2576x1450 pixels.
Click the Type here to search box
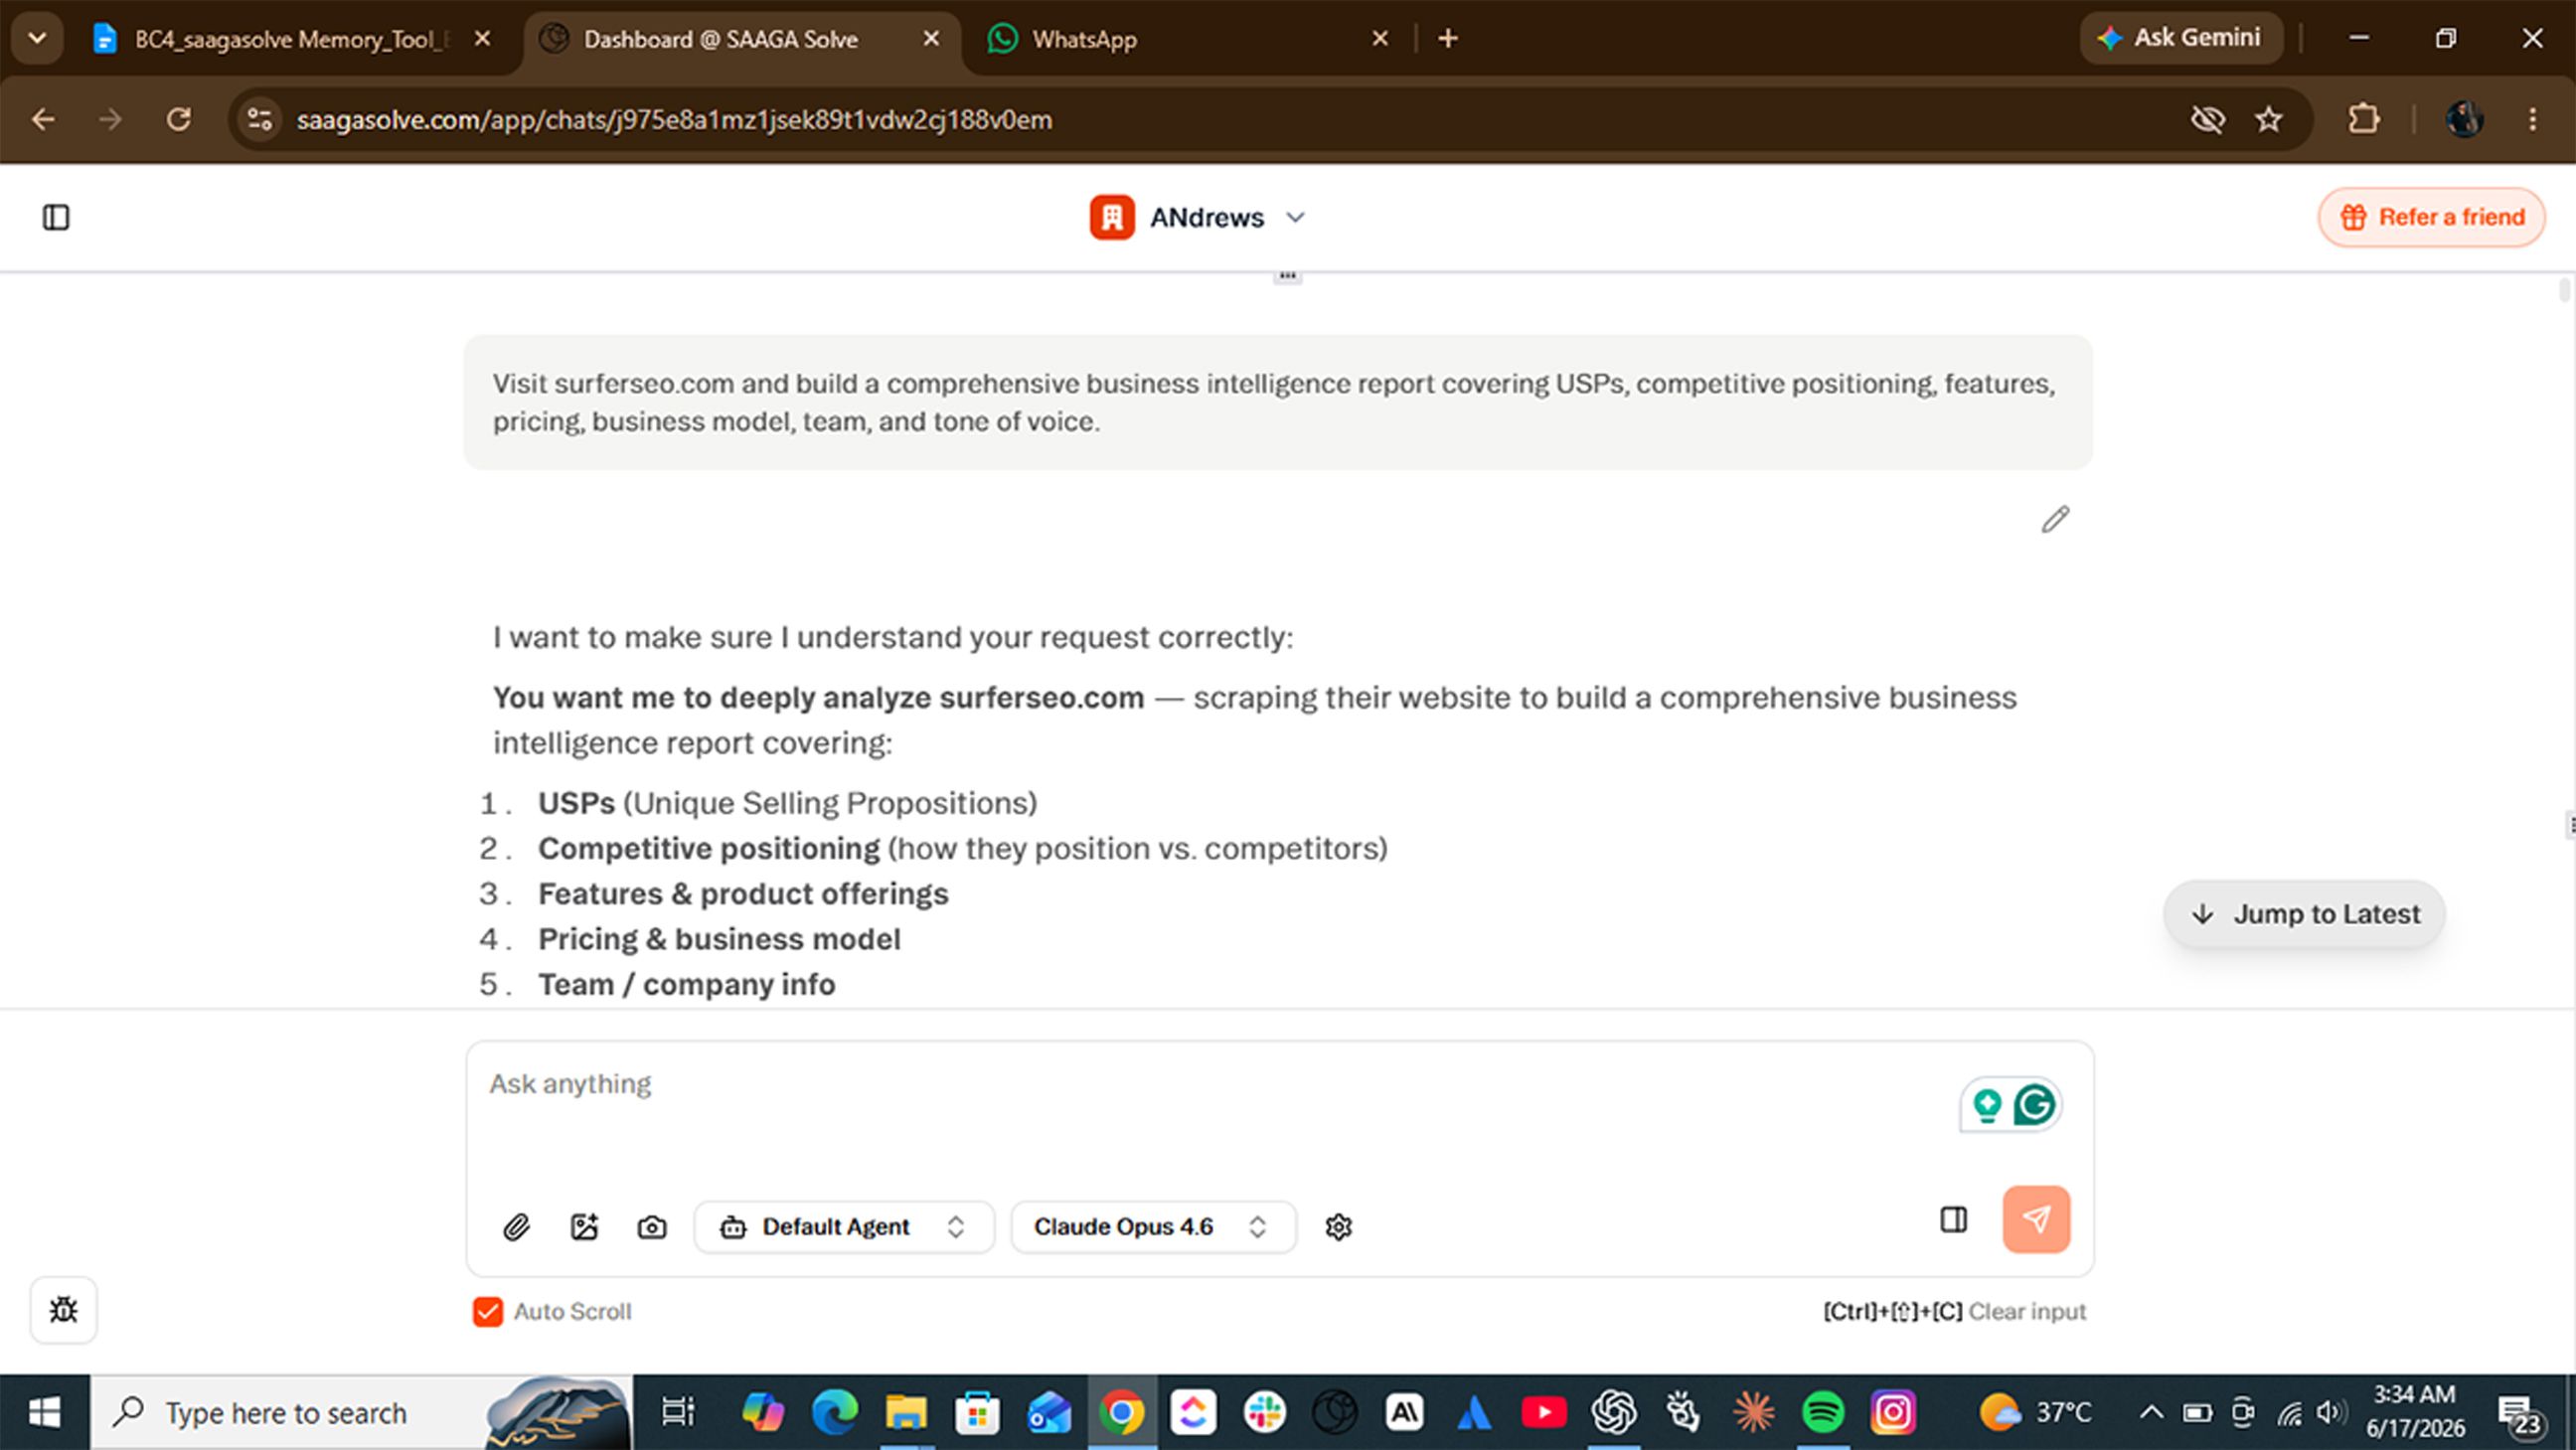point(360,1412)
